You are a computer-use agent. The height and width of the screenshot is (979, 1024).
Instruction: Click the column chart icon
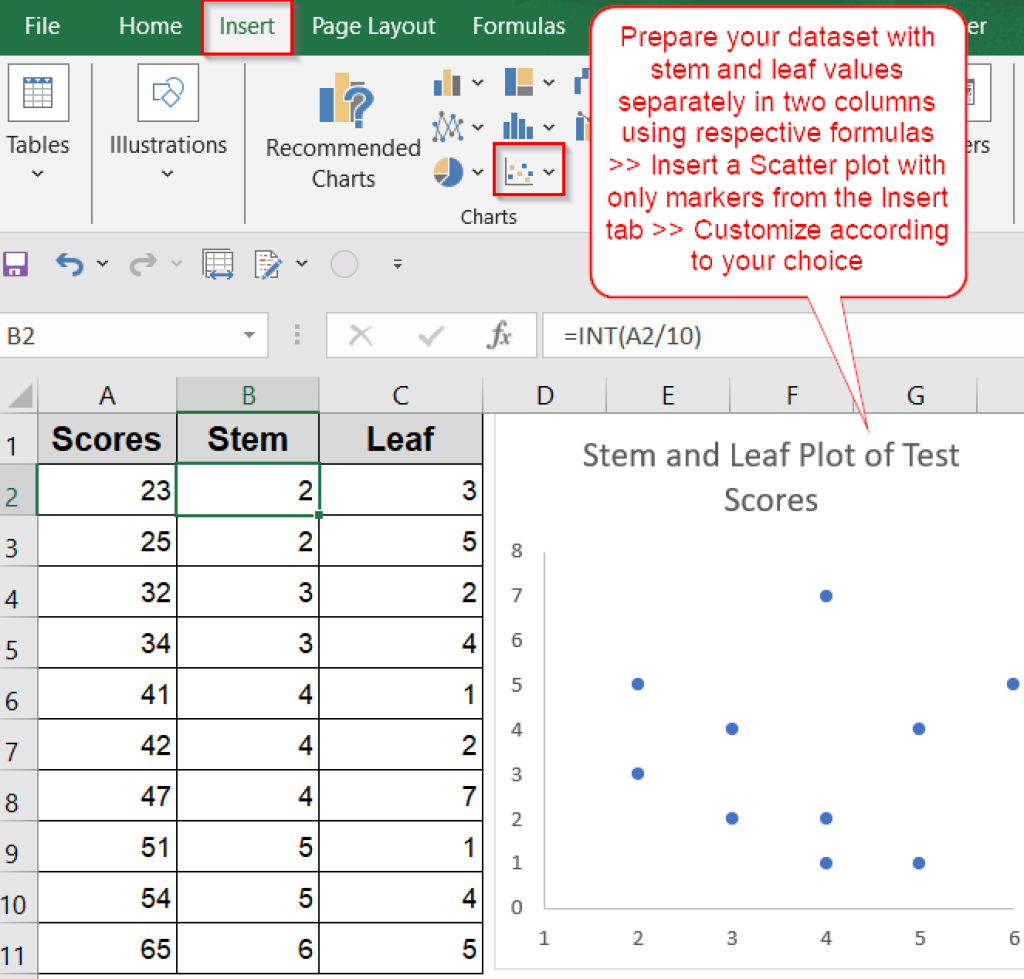point(449,82)
